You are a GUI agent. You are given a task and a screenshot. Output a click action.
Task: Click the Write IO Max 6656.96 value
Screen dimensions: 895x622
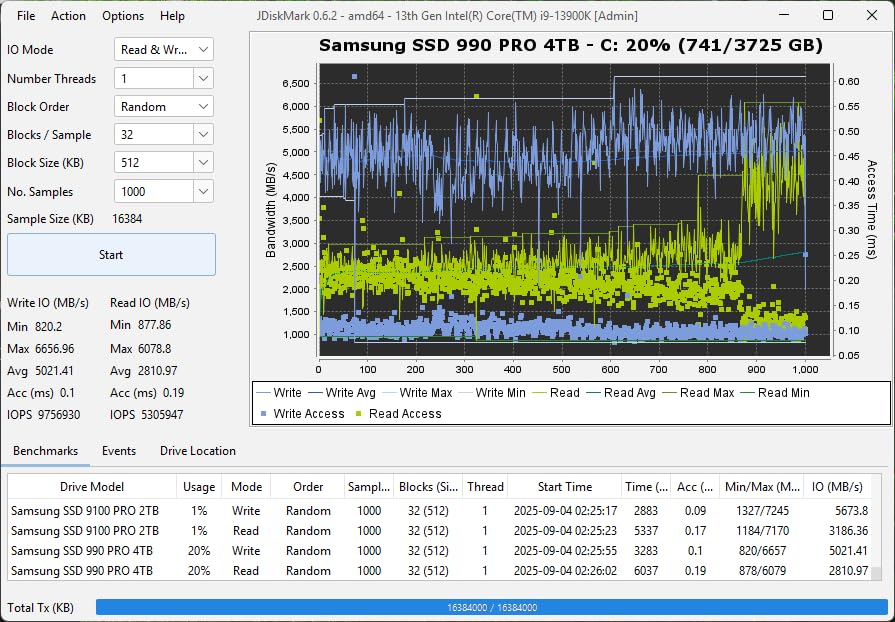[54, 349]
